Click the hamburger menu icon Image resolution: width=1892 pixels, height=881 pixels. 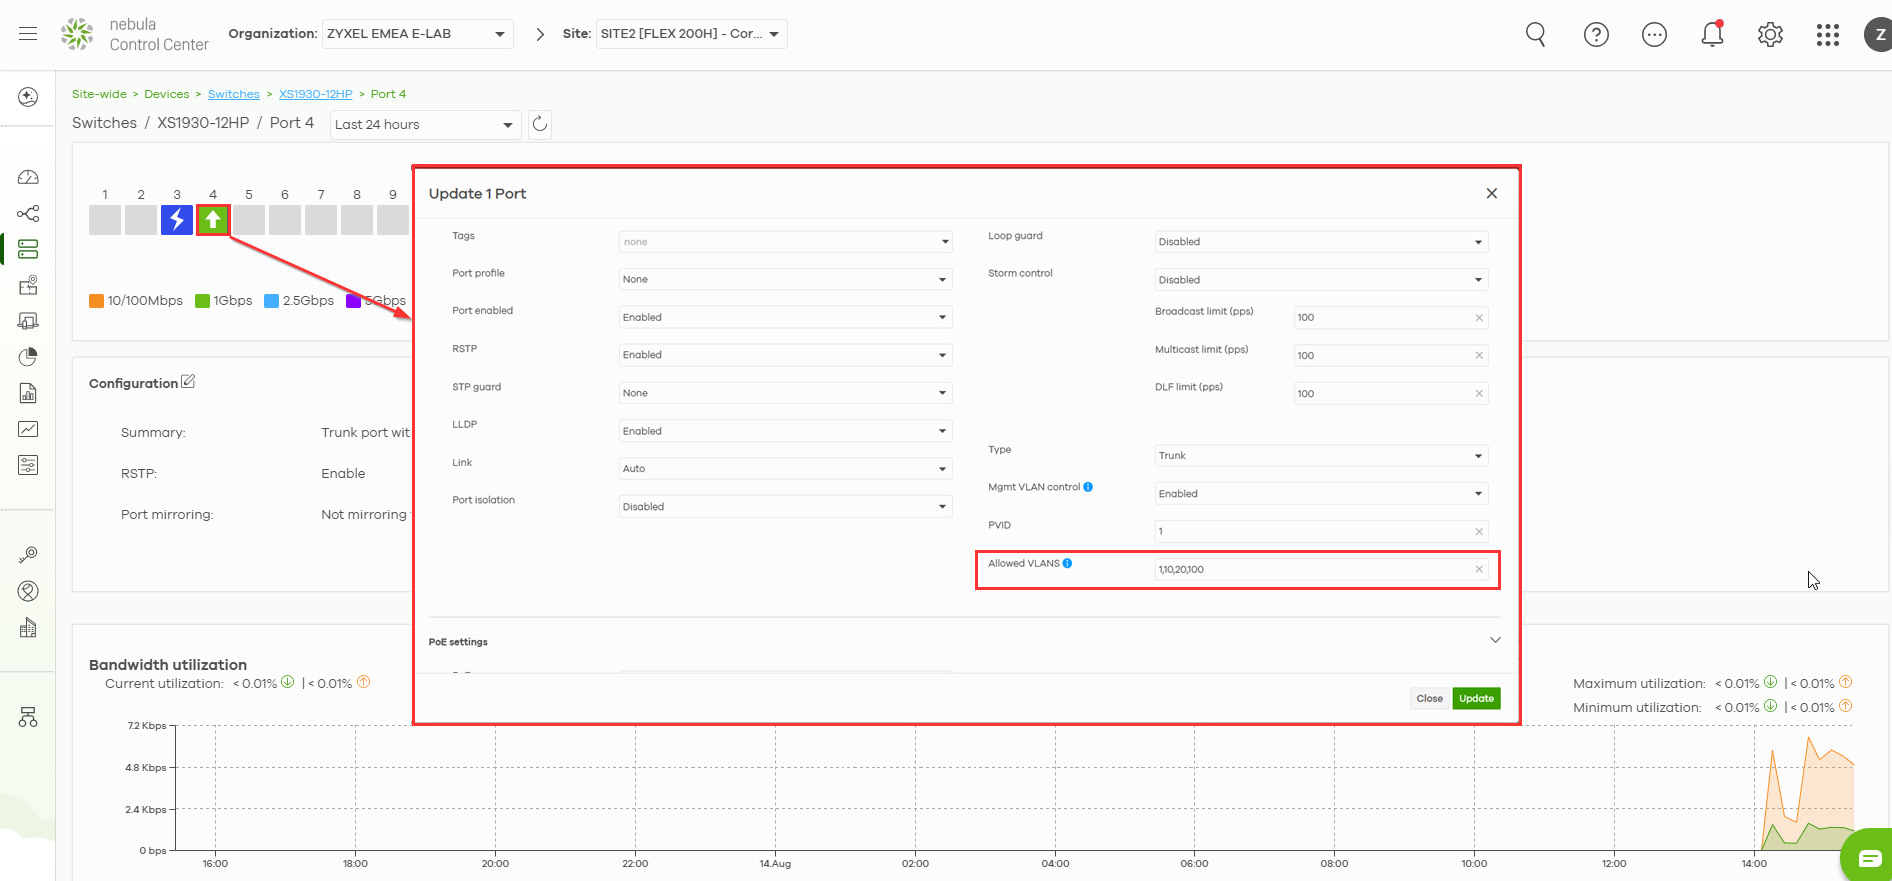pos(28,34)
